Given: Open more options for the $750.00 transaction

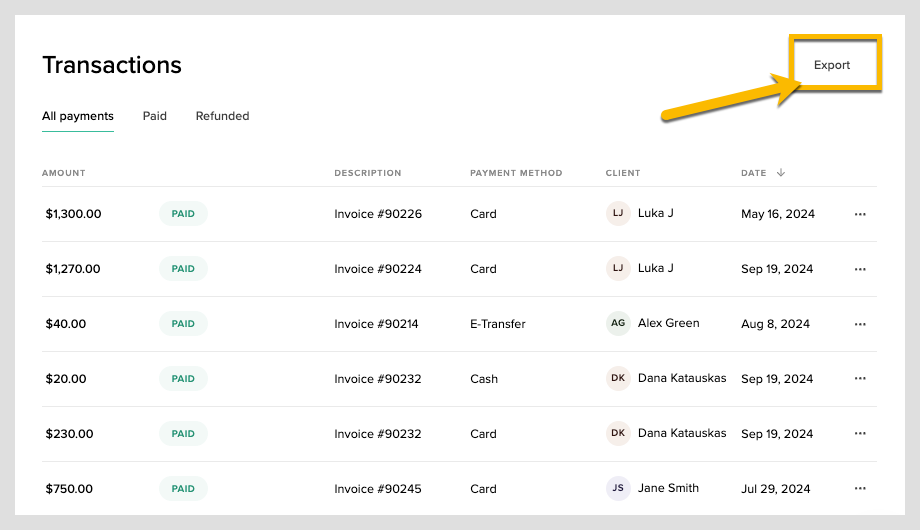Looking at the screenshot, I should [860, 488].
